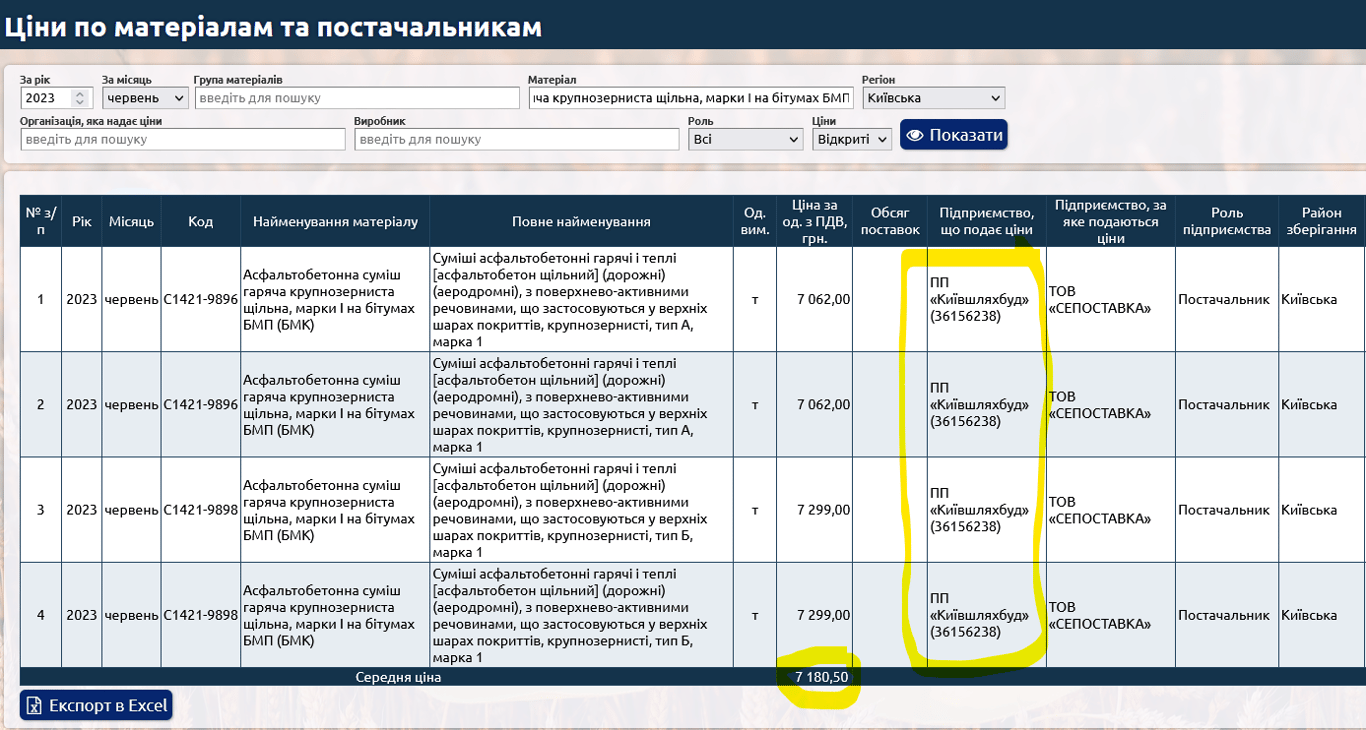
Task: Click the average price value 7 180,50
Action: pyautogui.click(x=821, y=677)
